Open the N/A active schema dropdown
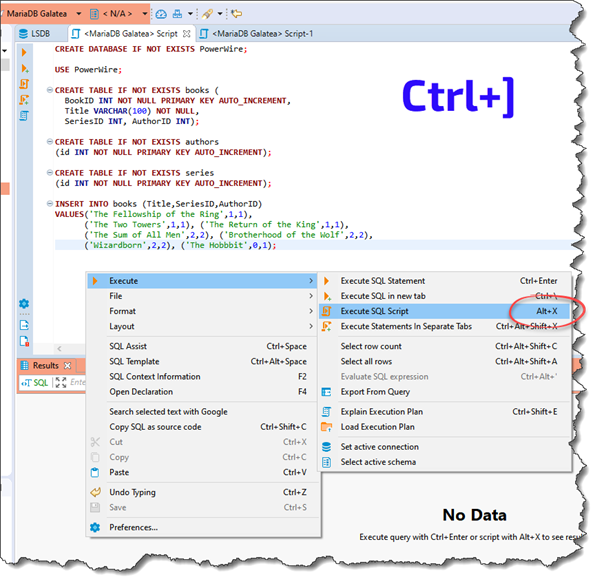The height and width of the screenshot is (586, 602). (144, 14)
